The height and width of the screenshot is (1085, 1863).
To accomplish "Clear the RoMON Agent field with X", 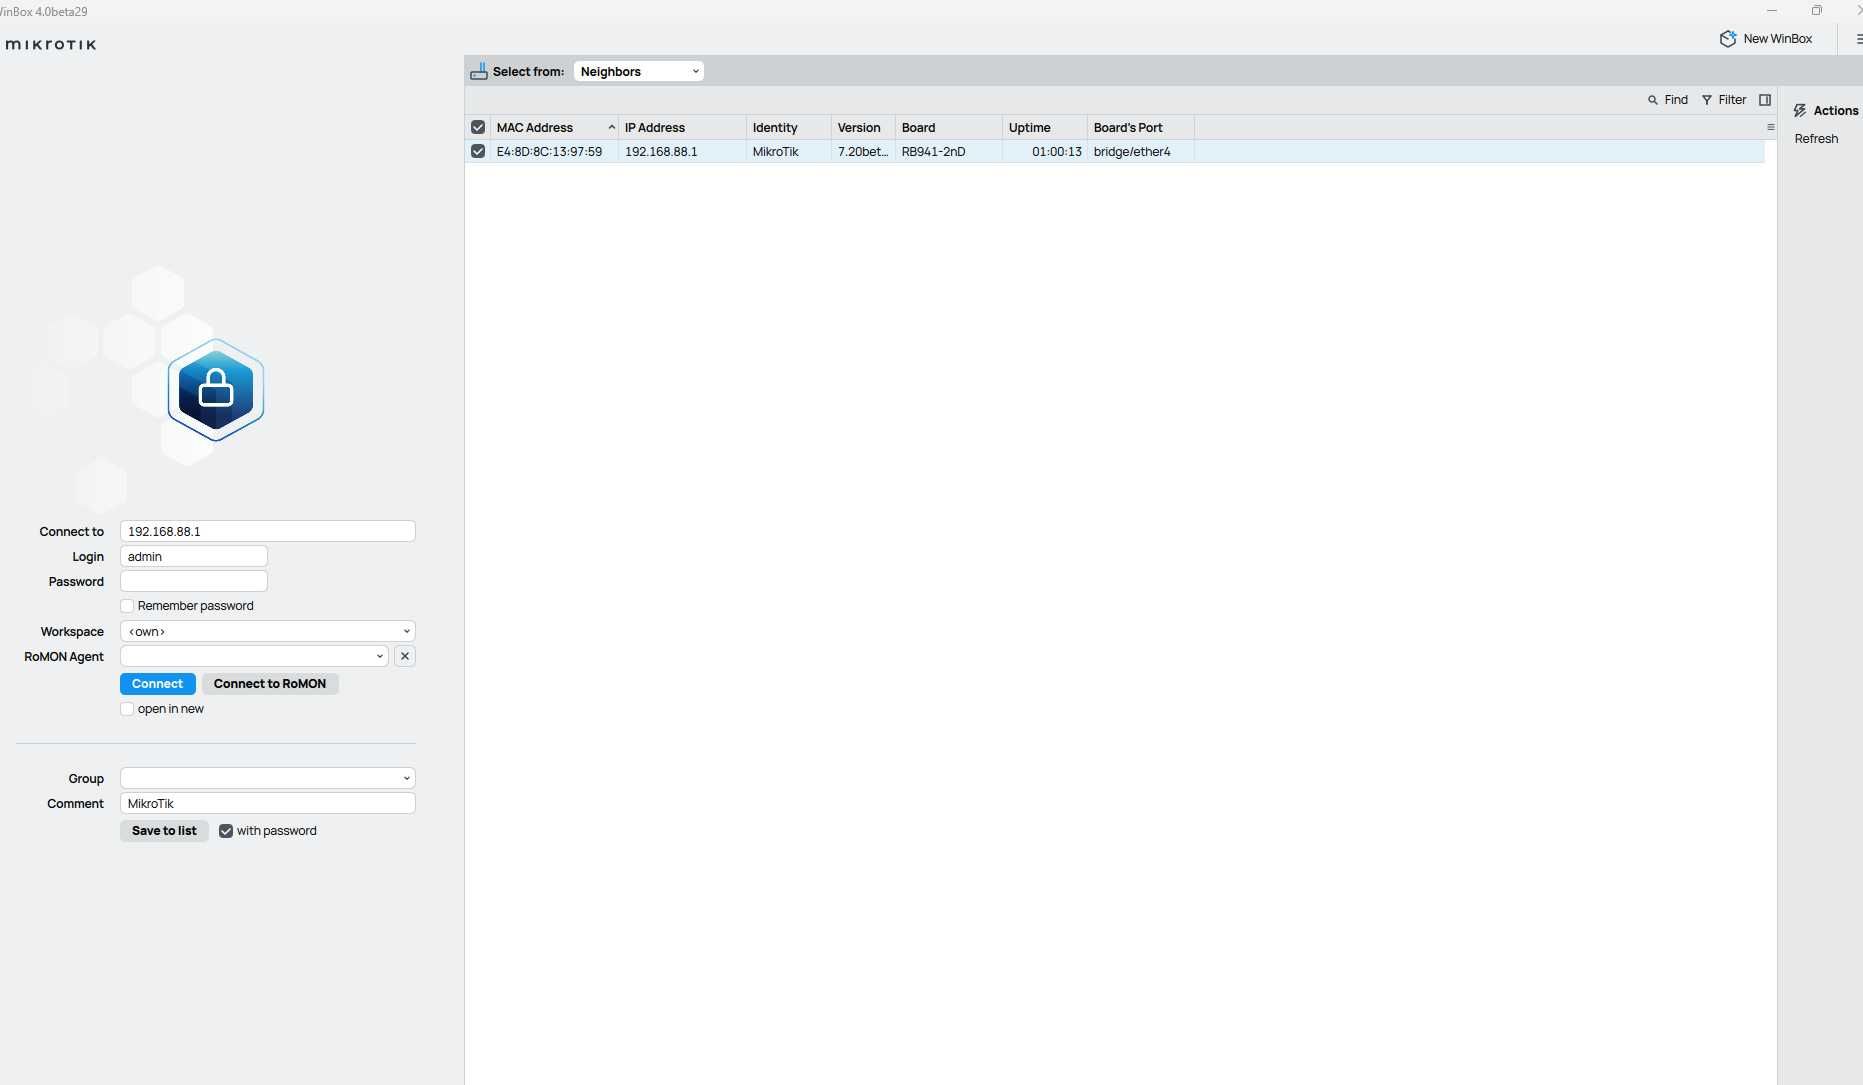I will point(405,656).
